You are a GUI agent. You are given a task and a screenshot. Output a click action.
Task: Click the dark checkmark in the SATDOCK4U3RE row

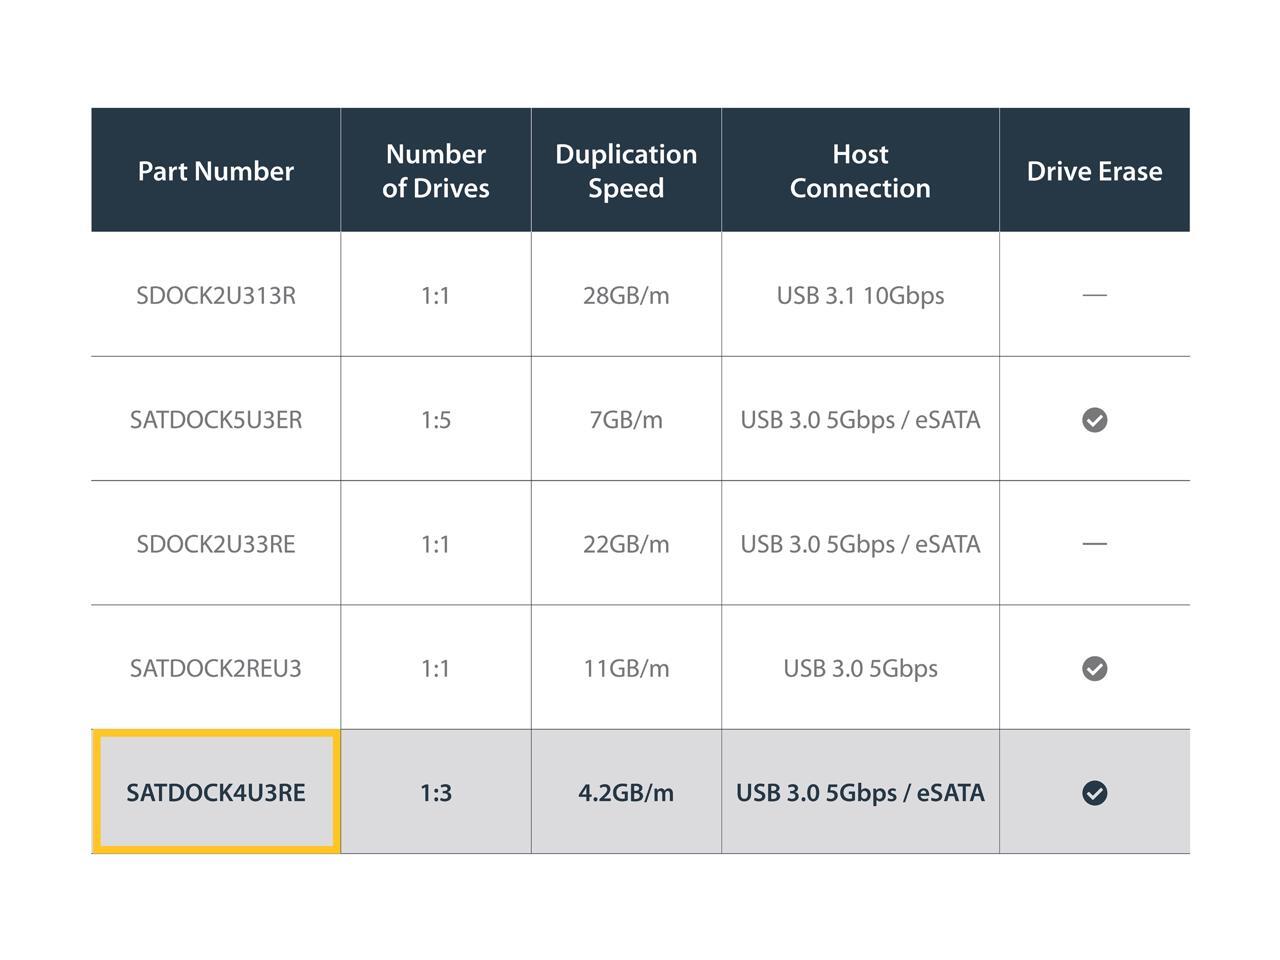(1094, 793)
